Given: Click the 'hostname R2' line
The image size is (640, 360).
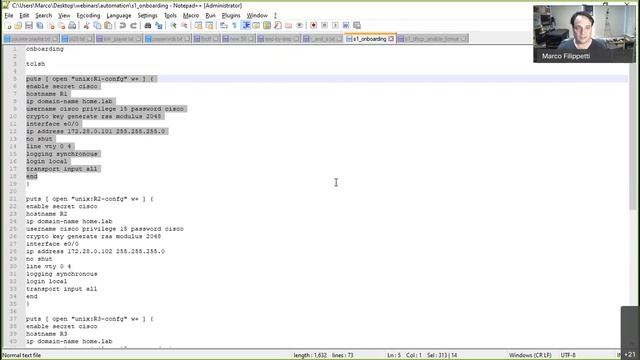Looking at the screenshot, I should pyautogui.click(x=47, y=214).
